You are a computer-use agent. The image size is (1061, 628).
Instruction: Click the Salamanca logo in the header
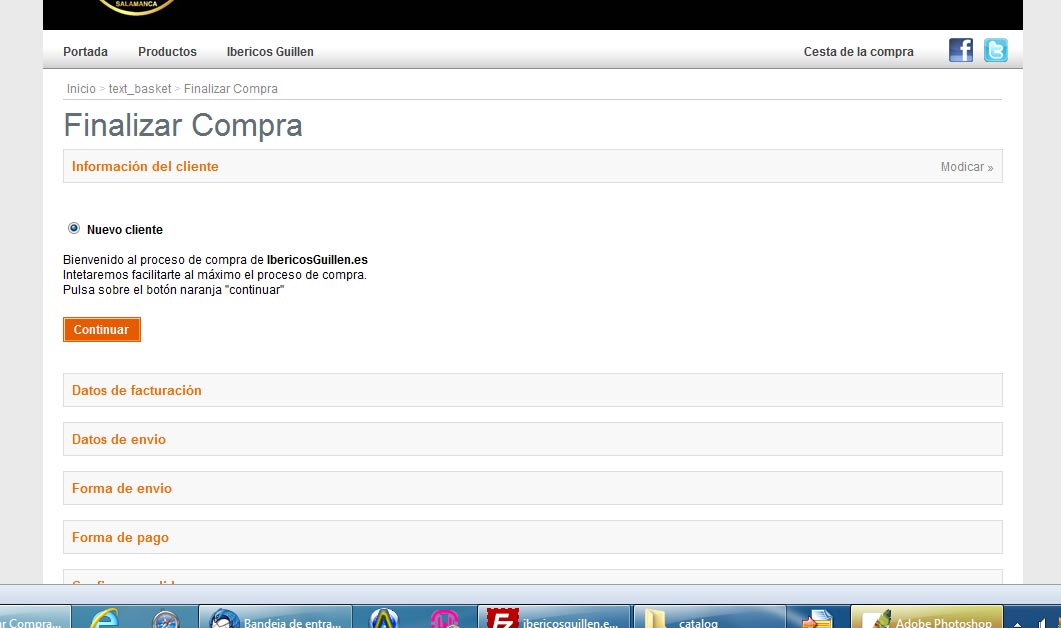pos(136,7)
